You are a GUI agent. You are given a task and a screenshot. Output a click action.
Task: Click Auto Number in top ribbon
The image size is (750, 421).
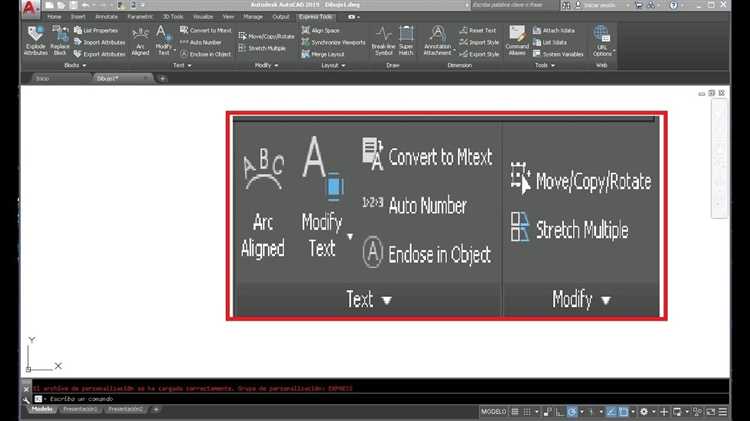[x=201, y=42]
